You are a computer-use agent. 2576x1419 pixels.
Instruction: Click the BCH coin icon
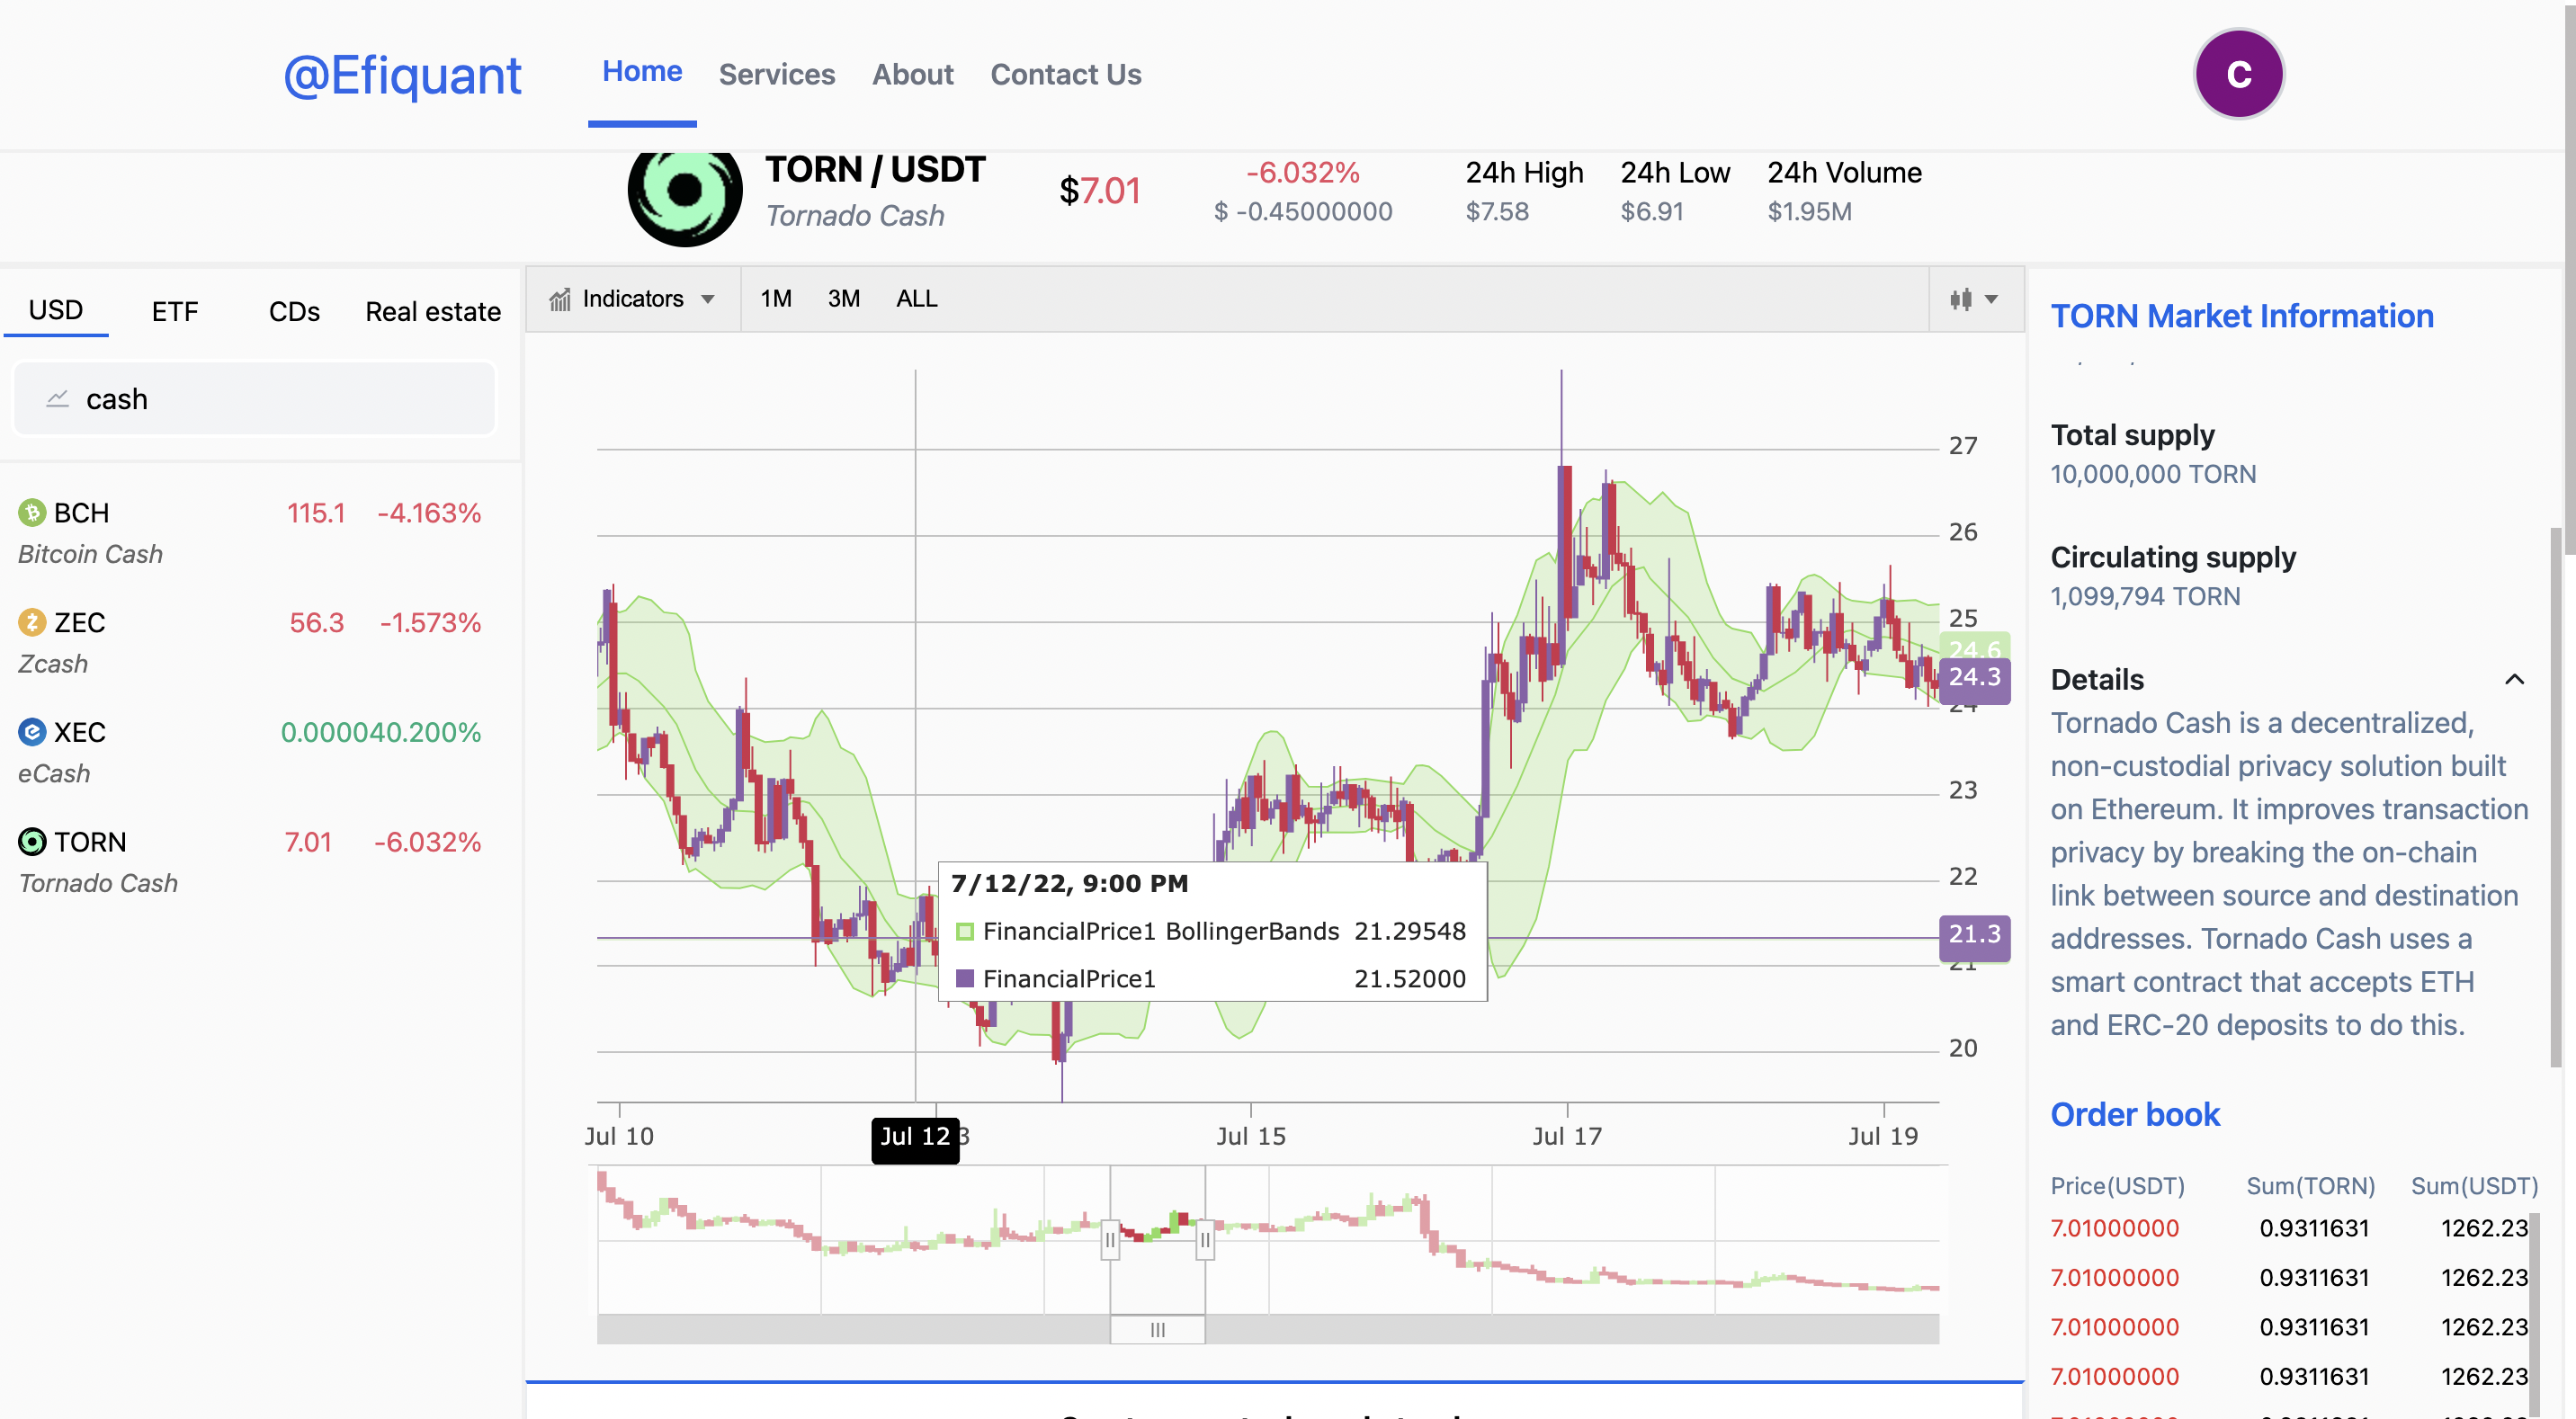click(32, 513)
